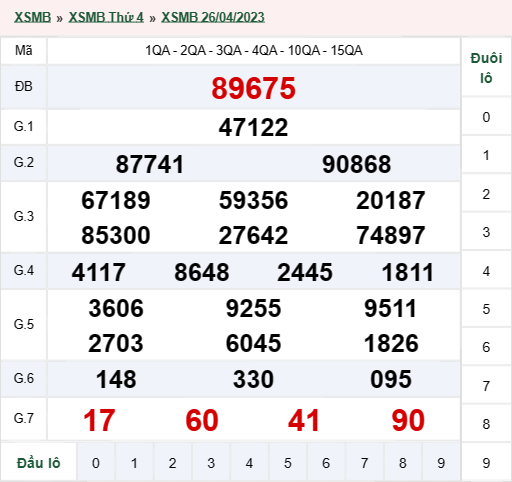This screenshot has width=512, height=482.
Task: Click the G.1 prize number 47122
Action: click(253, 127)
